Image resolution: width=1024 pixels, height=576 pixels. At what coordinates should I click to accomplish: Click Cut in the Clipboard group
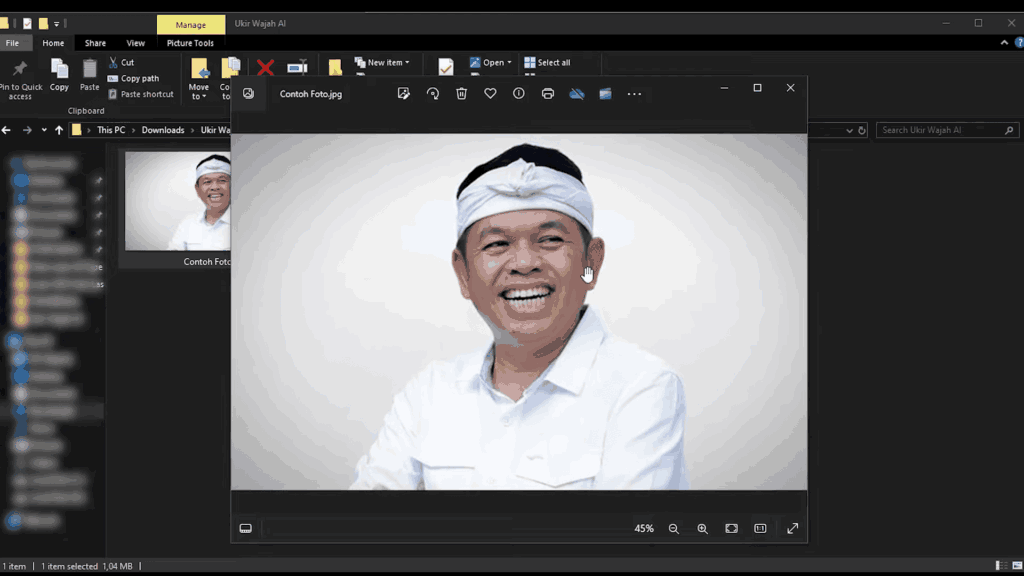pyautogui.click(x=121, y=63)
